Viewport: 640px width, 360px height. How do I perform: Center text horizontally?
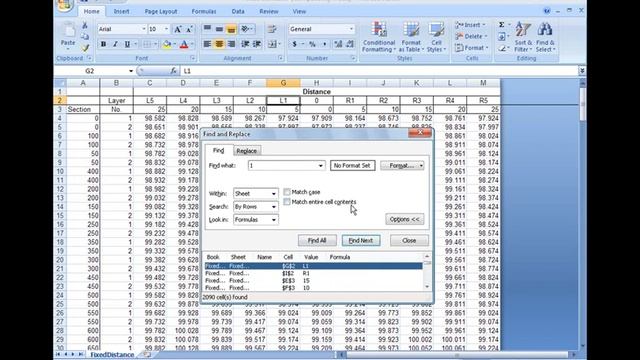[219, 44]
